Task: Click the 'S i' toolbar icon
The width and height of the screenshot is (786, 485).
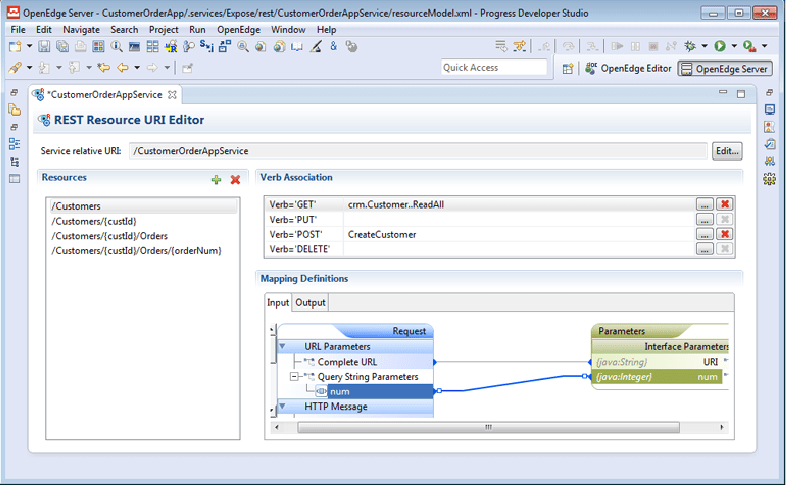Action: 207,47
